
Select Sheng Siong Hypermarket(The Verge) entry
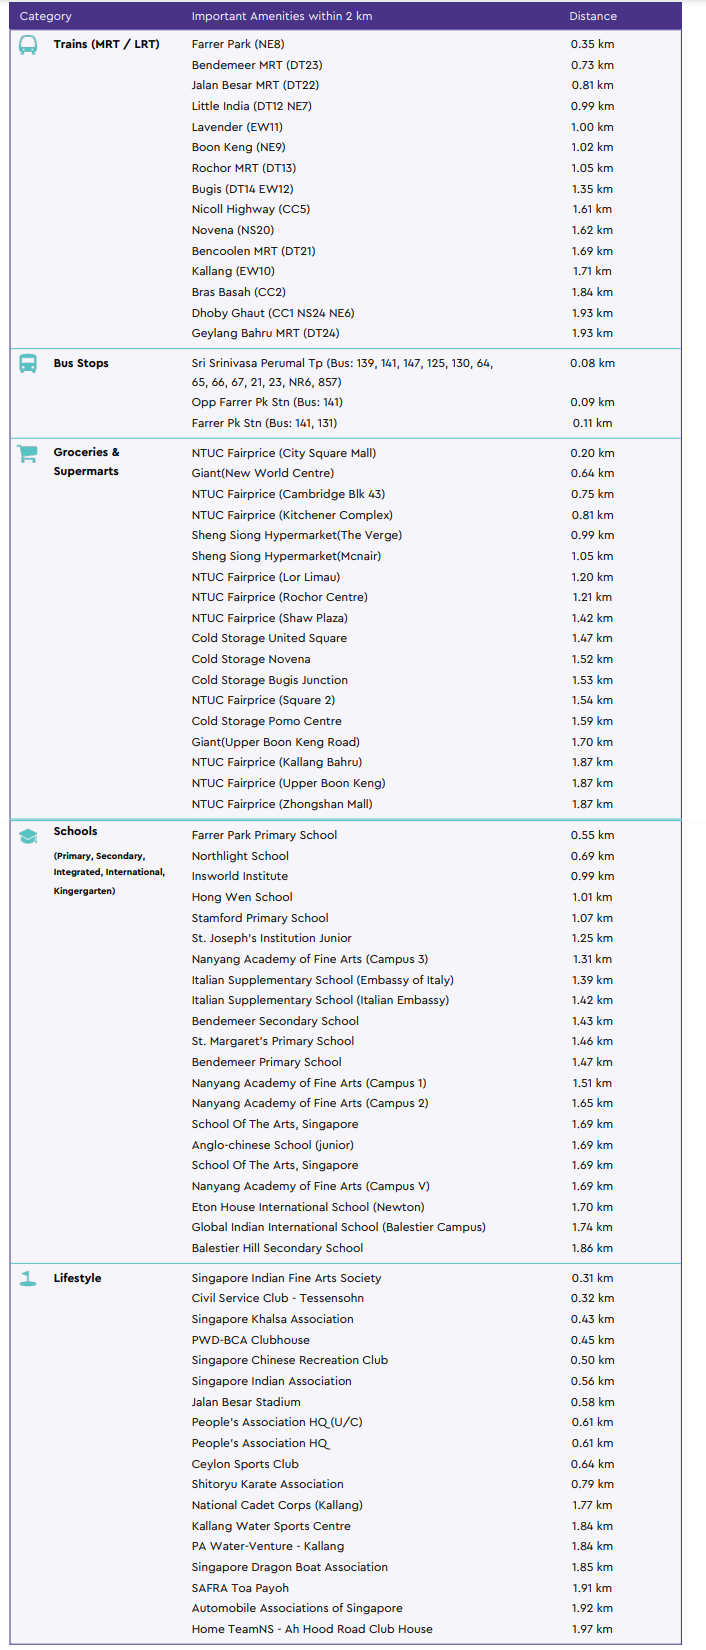click(297, 535)
